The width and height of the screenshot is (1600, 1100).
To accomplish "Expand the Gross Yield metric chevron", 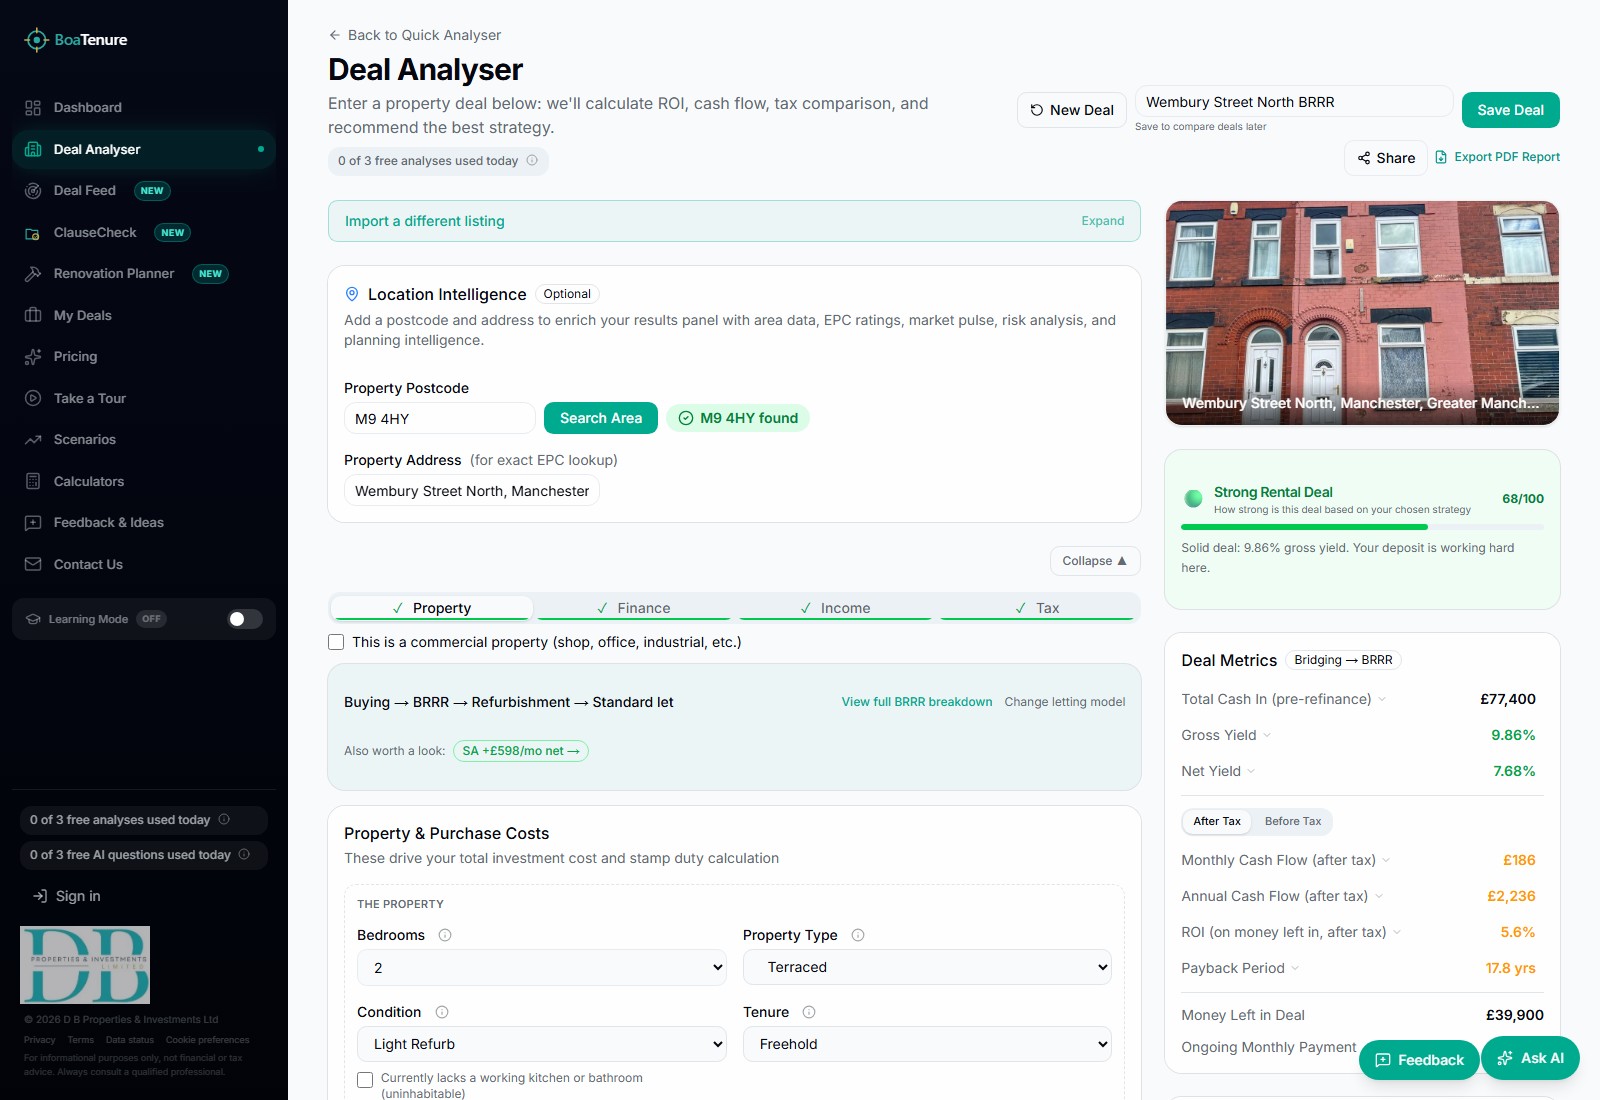I will [x=1267, y=735].
